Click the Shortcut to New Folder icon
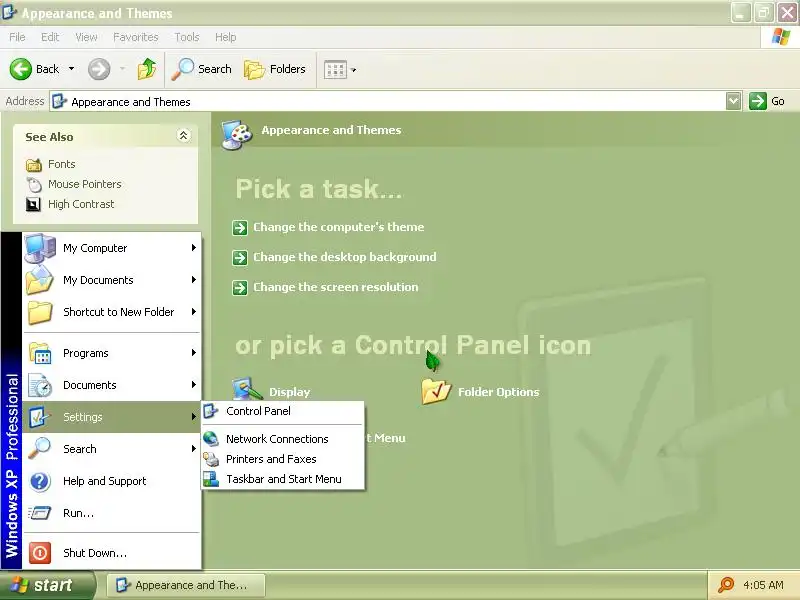Screen dimensions: 800x600 click(40, 312)
